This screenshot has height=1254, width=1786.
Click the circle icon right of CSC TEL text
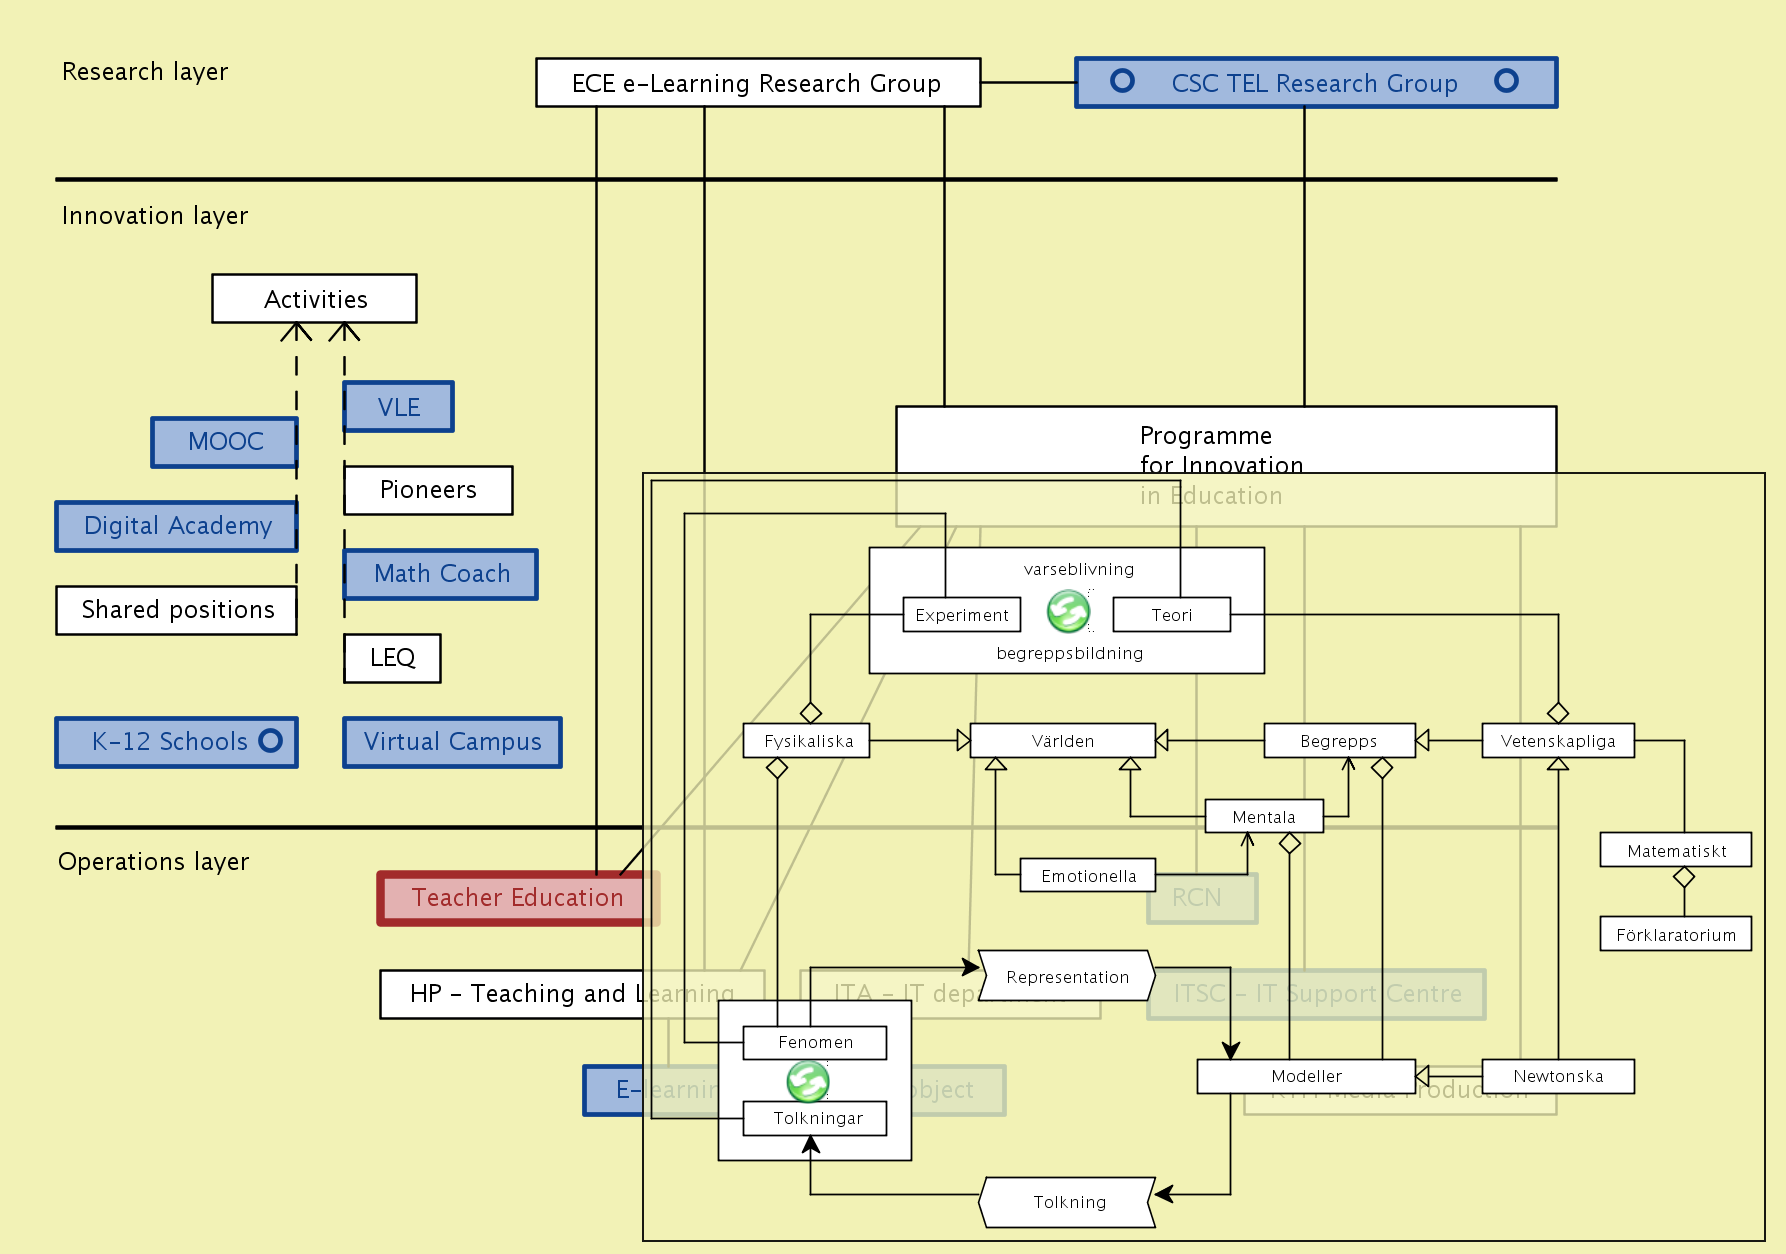tap(1506, 81)
